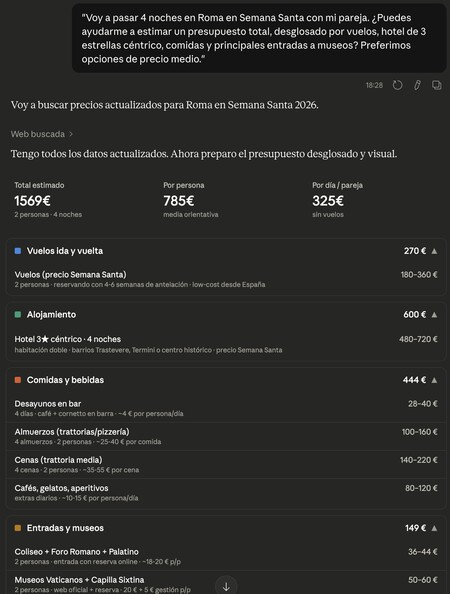
Task: Click the copy message icon
Action: pyautogui.click(x=437, y=85)
